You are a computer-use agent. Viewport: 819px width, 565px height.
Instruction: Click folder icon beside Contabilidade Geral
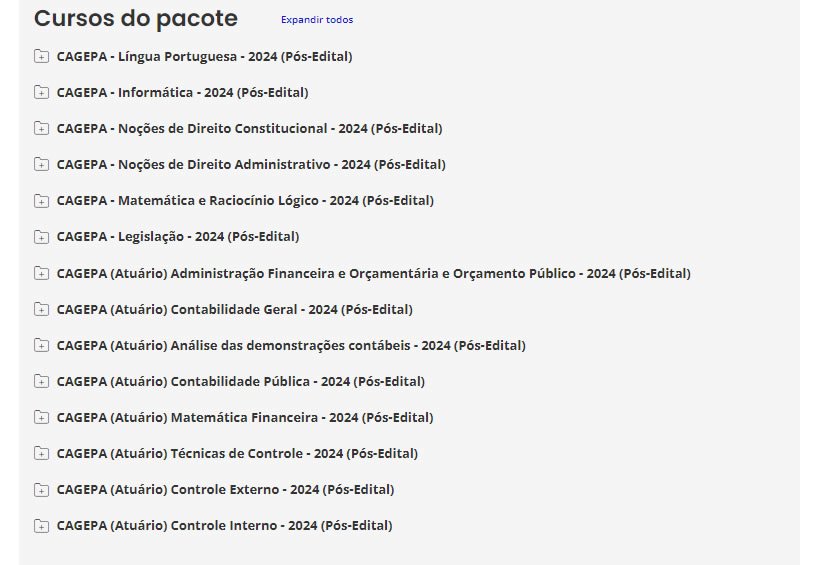click(x=41, y=310)
